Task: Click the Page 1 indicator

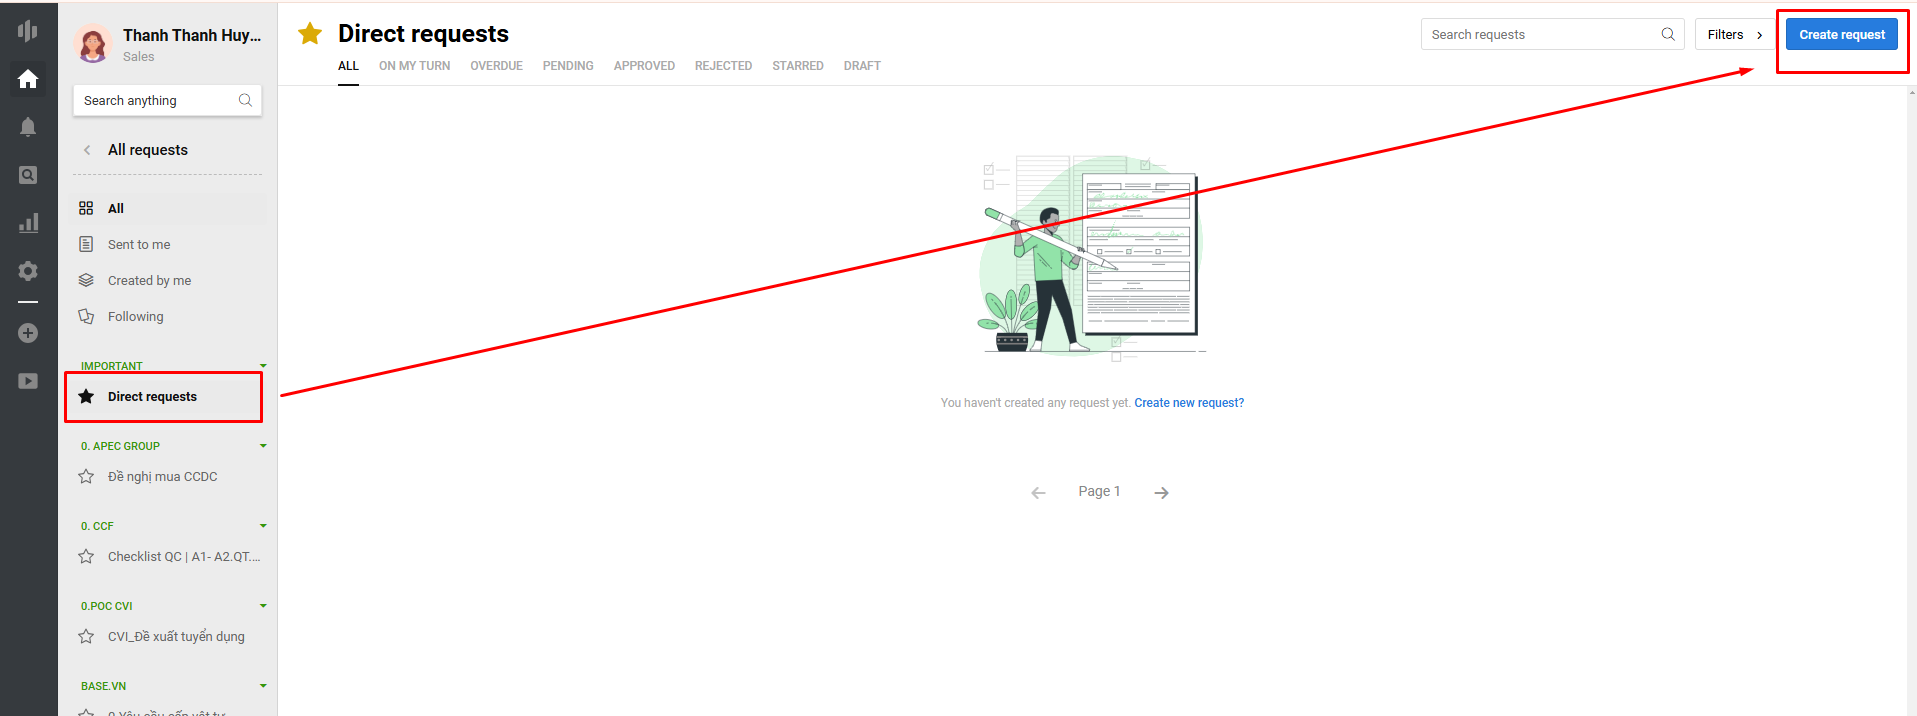Action: pos(1099,491)
